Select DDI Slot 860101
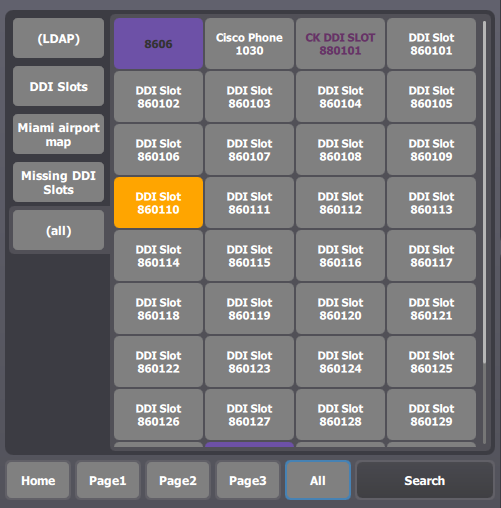This screenshot has height=508, width=501. pyautogui.click(x=431, y=44)
